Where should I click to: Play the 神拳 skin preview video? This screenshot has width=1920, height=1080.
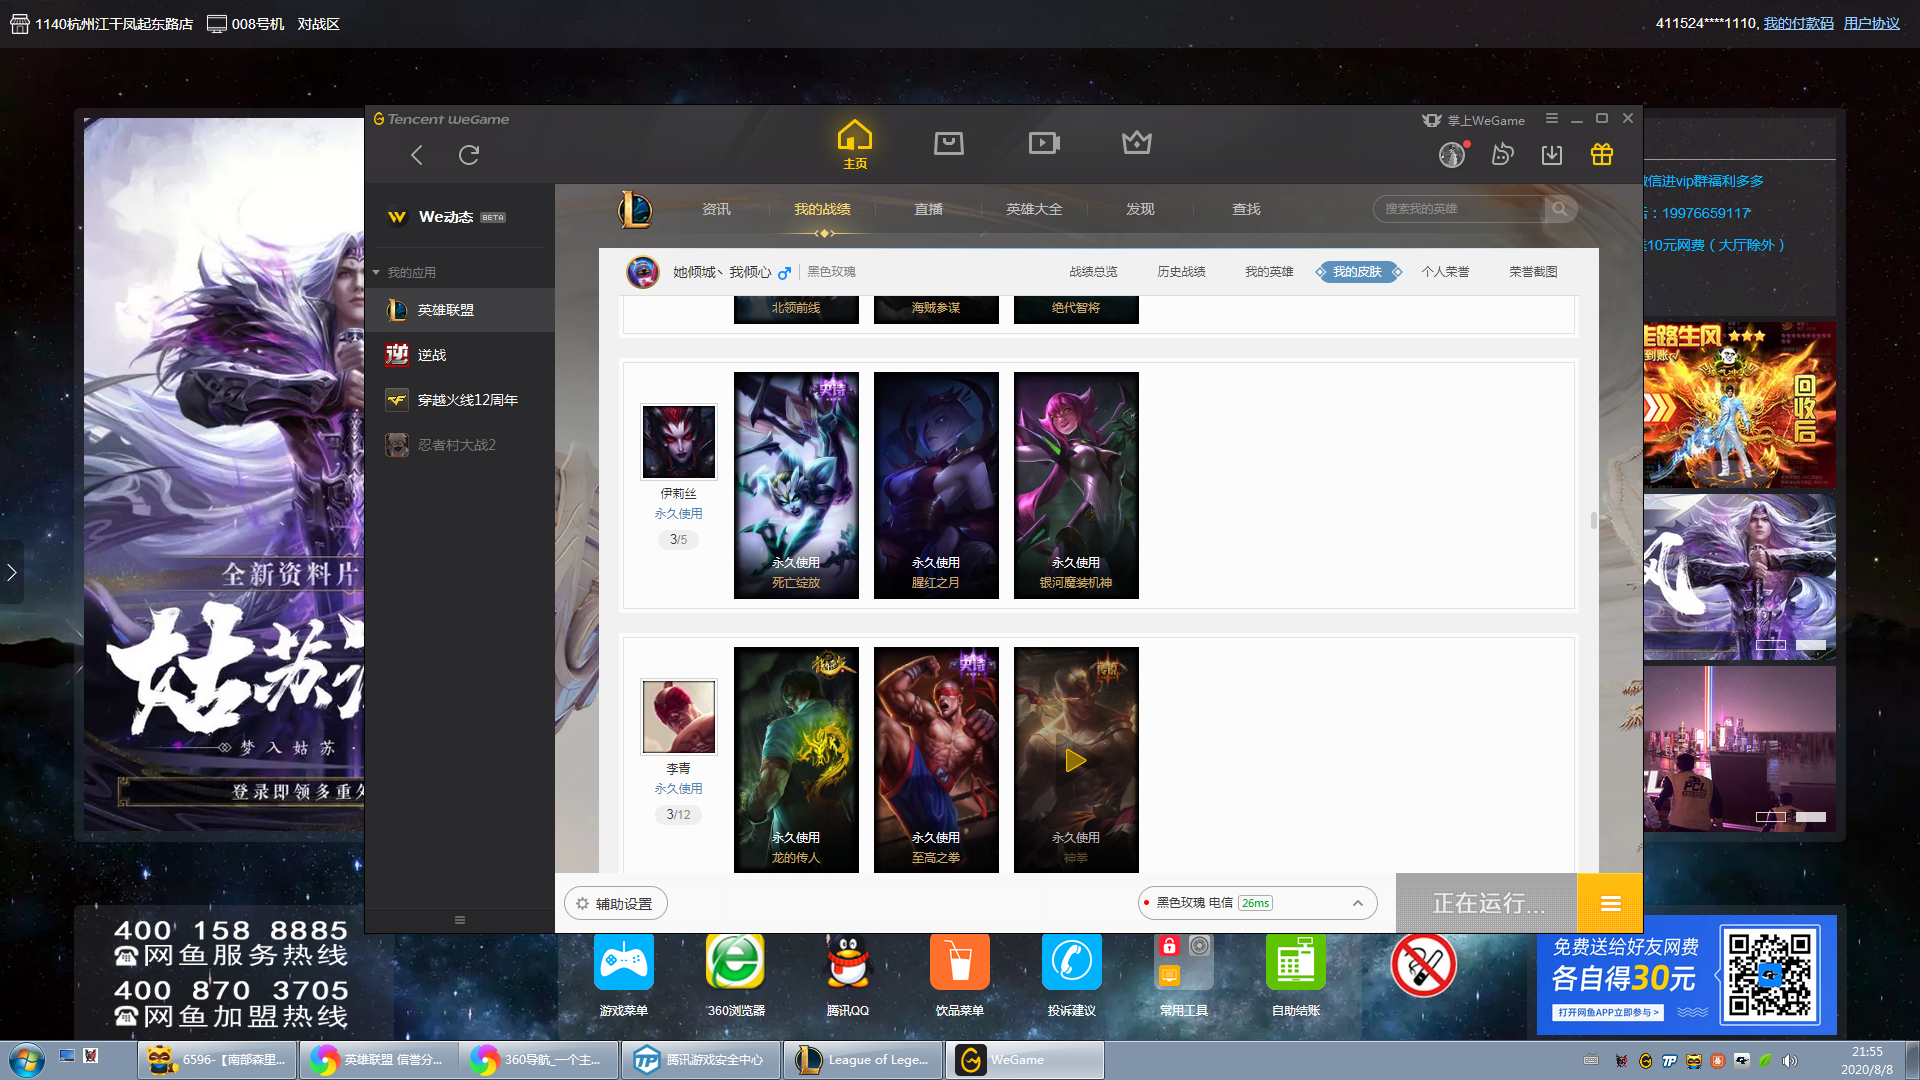(x=1076, y=761)
